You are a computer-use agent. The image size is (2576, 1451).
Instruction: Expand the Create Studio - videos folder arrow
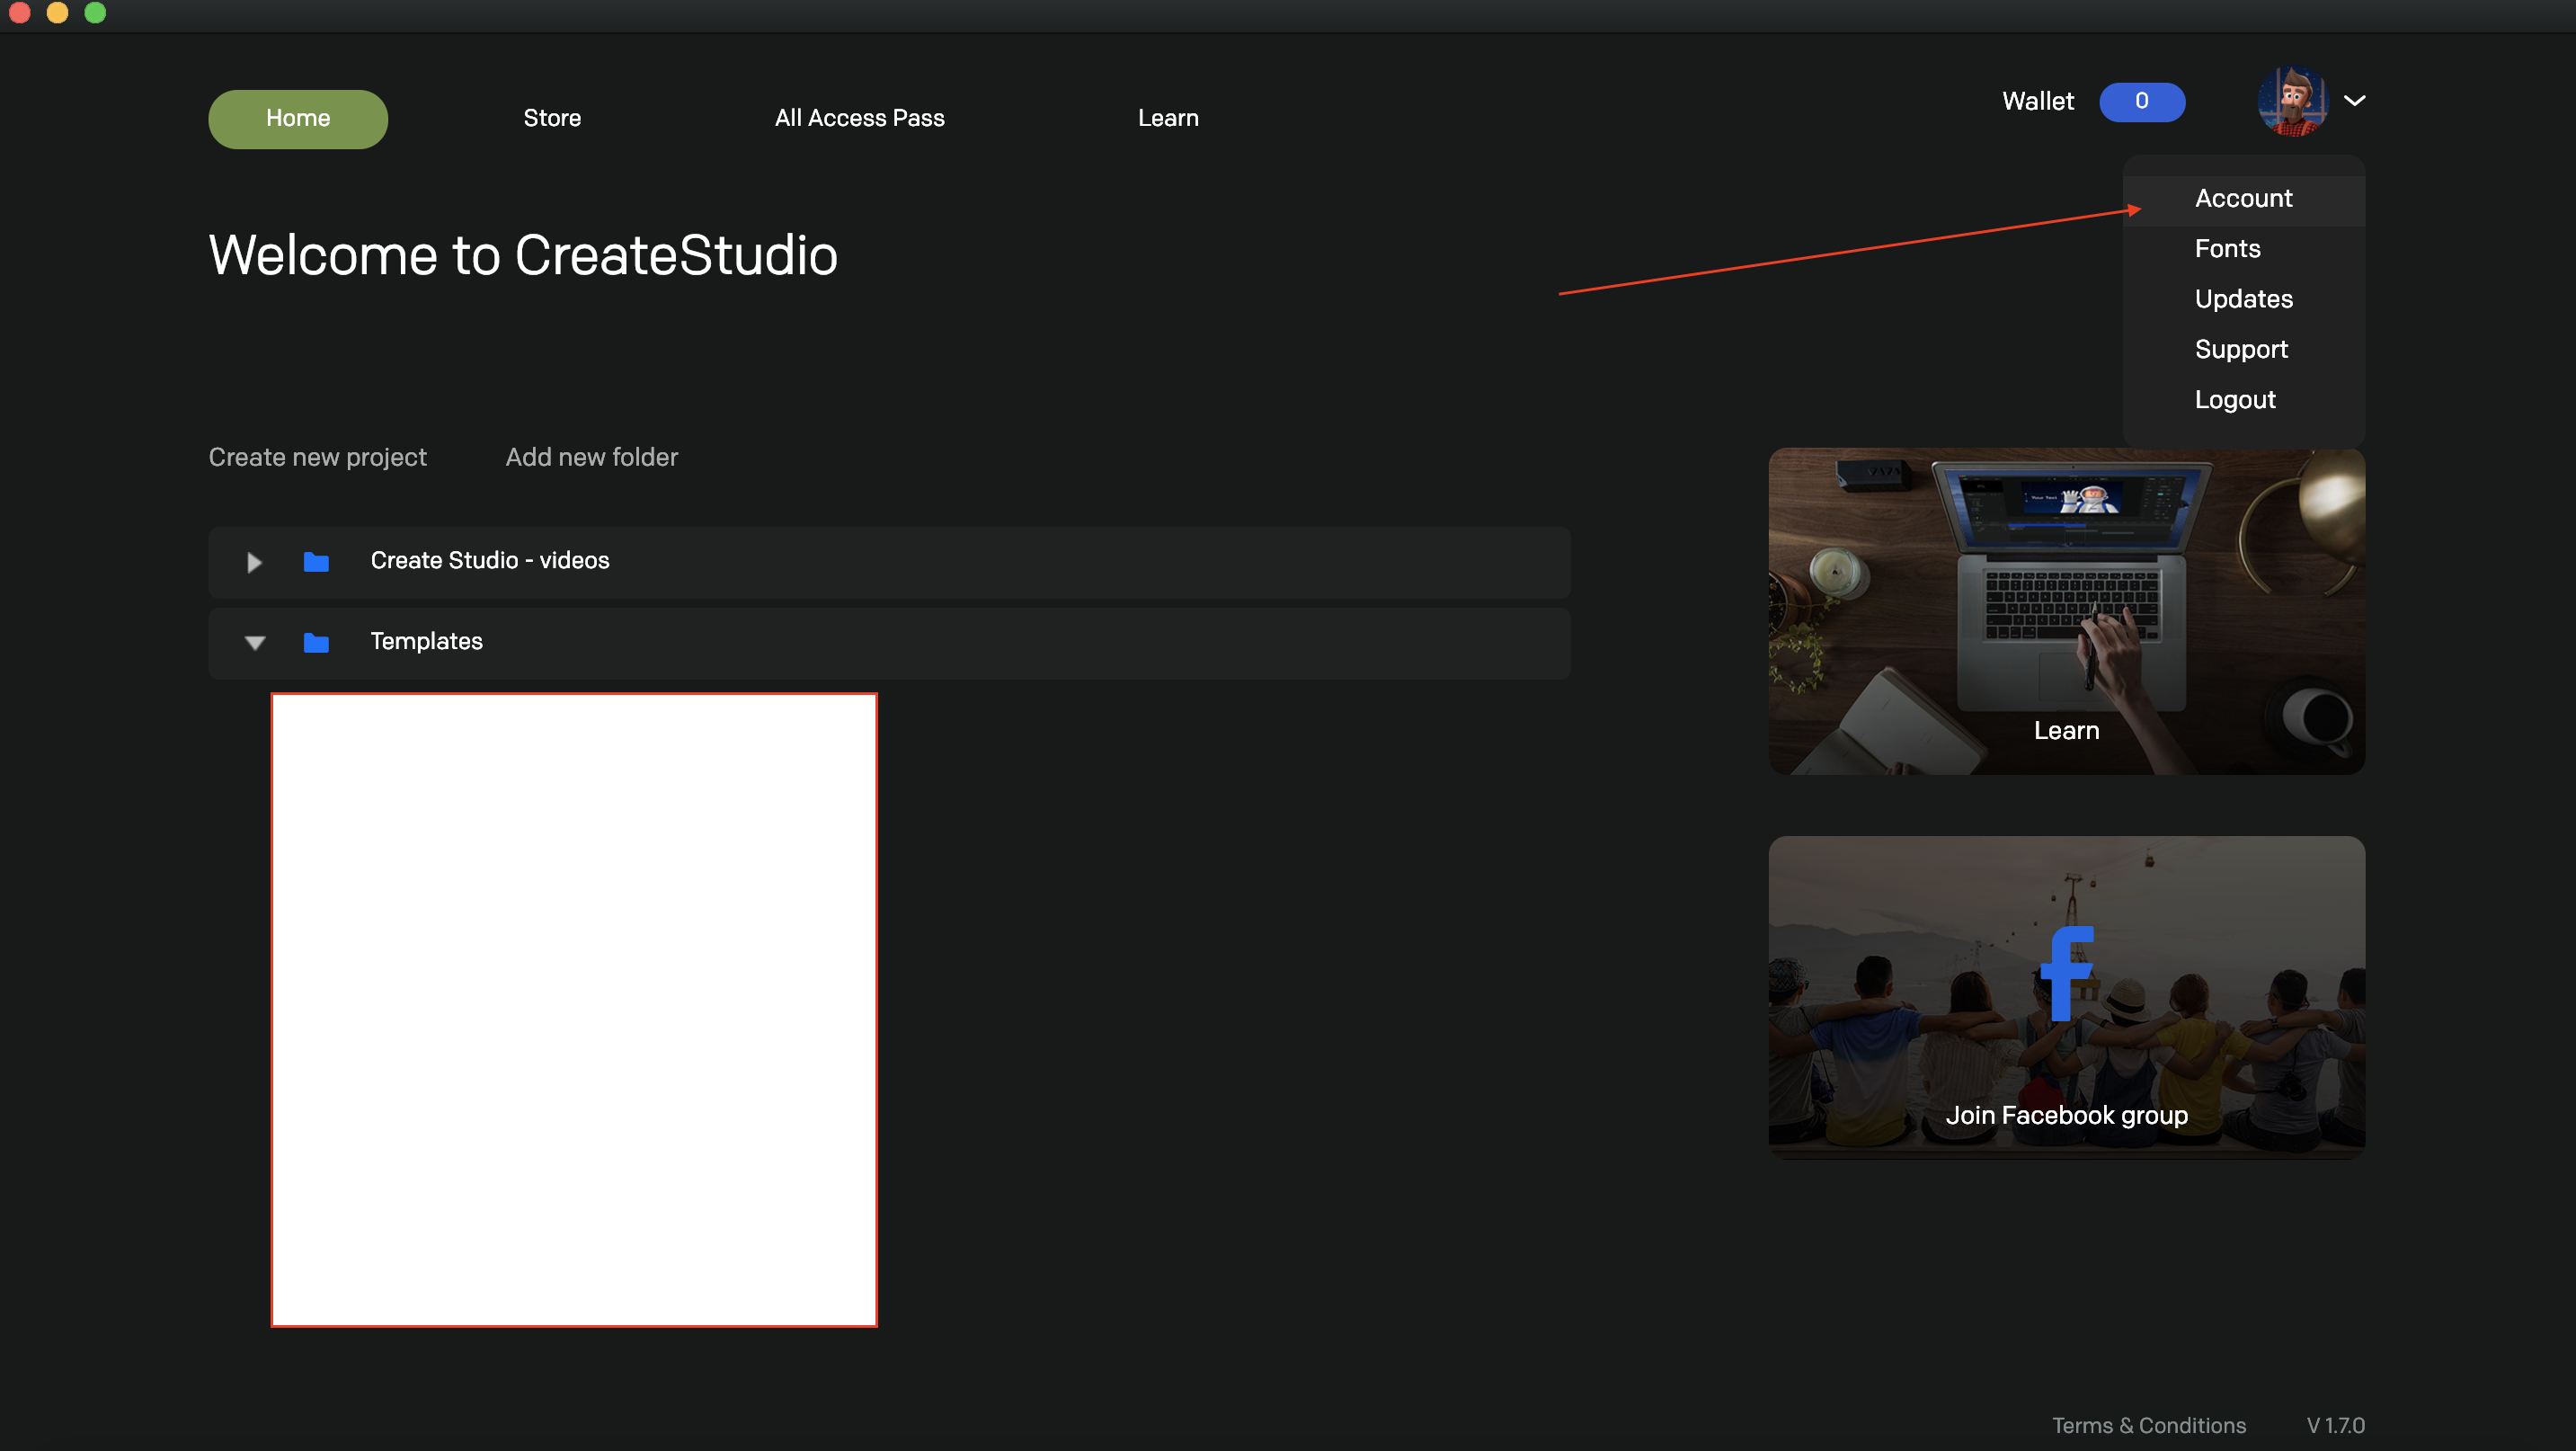[254, 562]
